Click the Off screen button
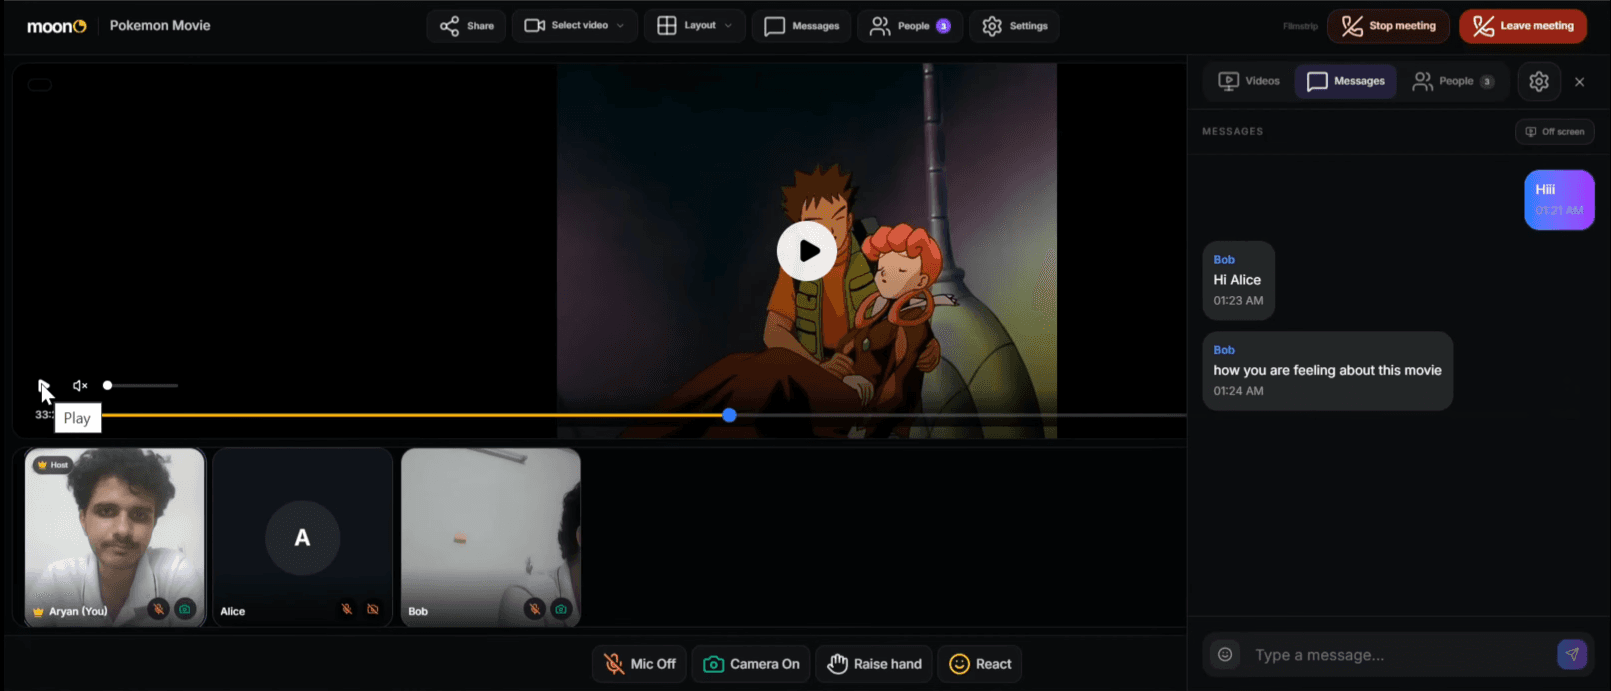This screenshot has width=1611, height=691. (1554, 132)
